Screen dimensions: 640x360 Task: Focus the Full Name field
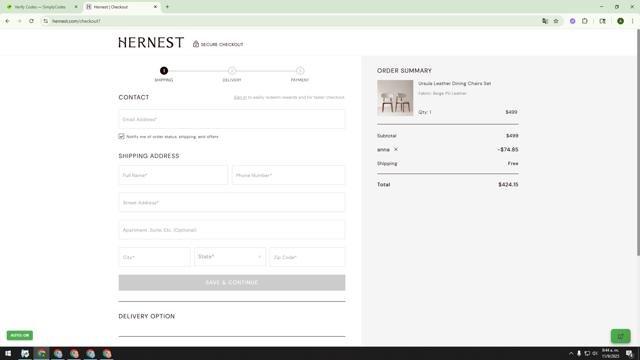tap(173, 175)
